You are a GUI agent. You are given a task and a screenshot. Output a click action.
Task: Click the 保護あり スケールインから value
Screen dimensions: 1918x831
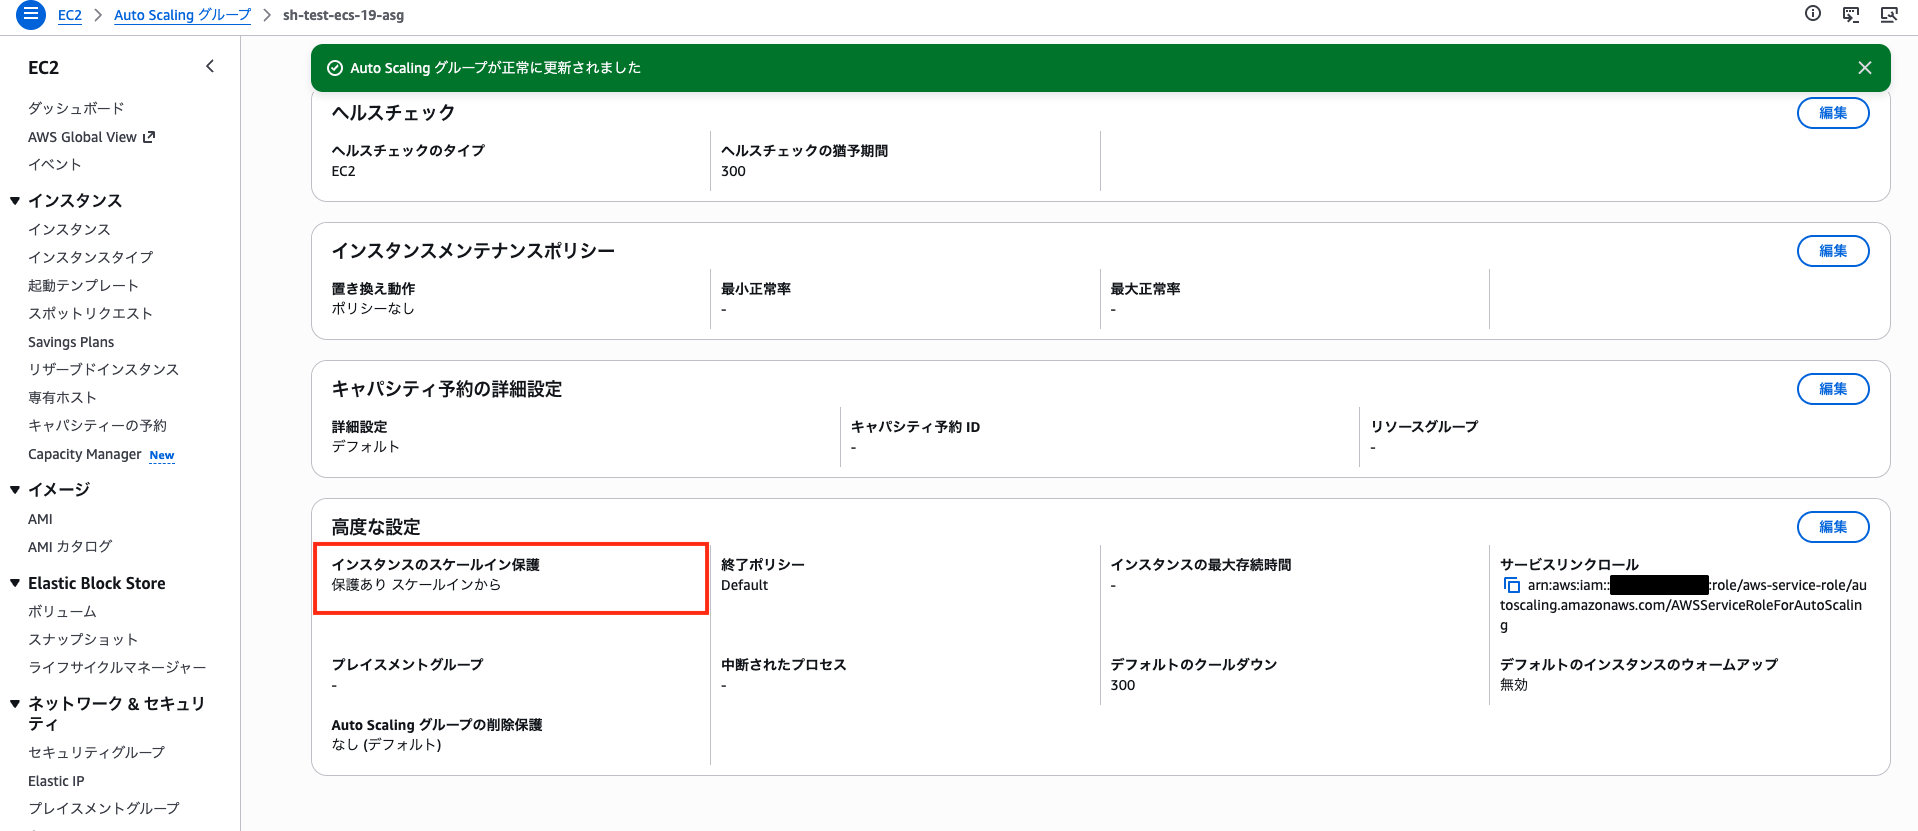click(x=416, y=585)
